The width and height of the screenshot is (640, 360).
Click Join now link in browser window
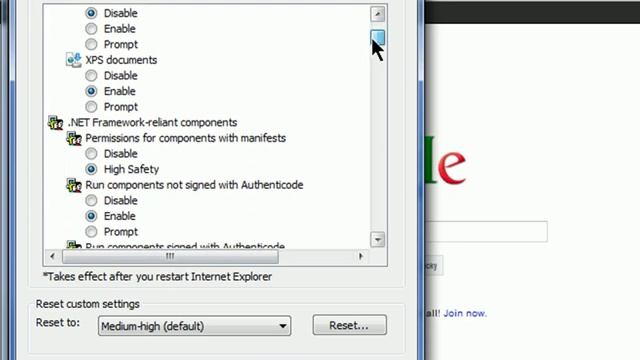click(x=465, y=313)
